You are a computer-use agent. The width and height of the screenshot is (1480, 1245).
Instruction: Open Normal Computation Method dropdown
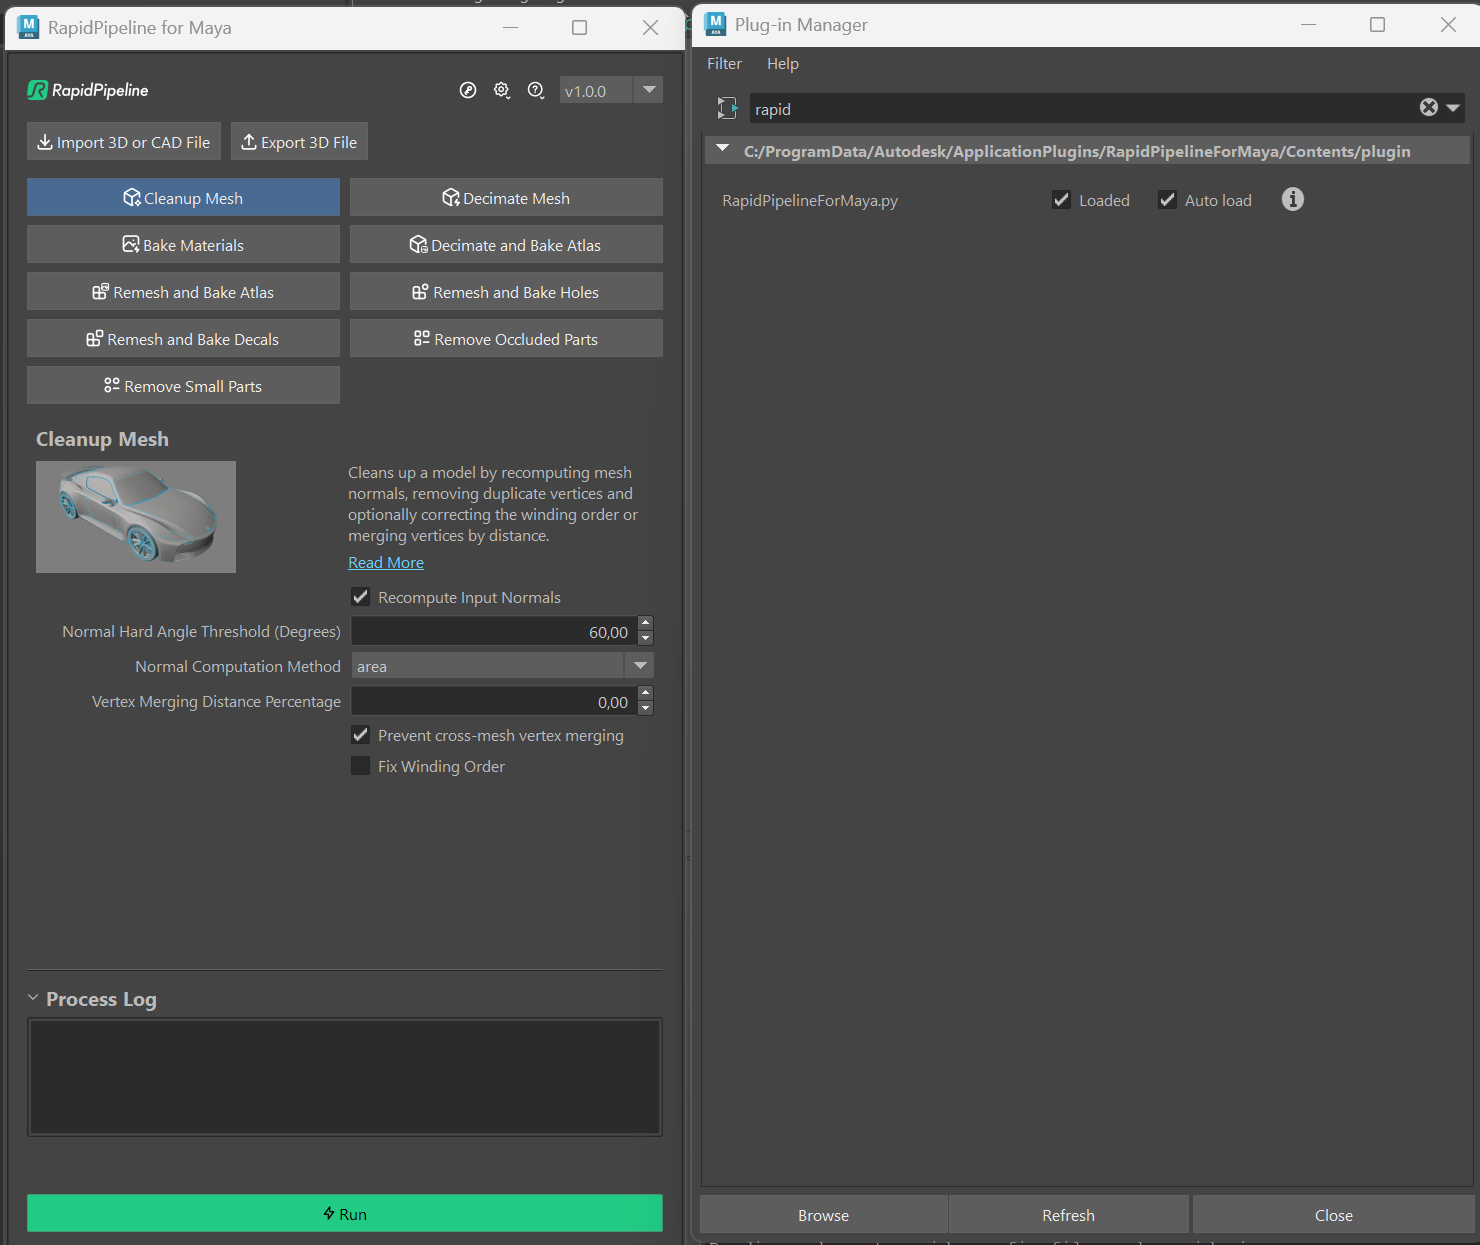[502, 666]
